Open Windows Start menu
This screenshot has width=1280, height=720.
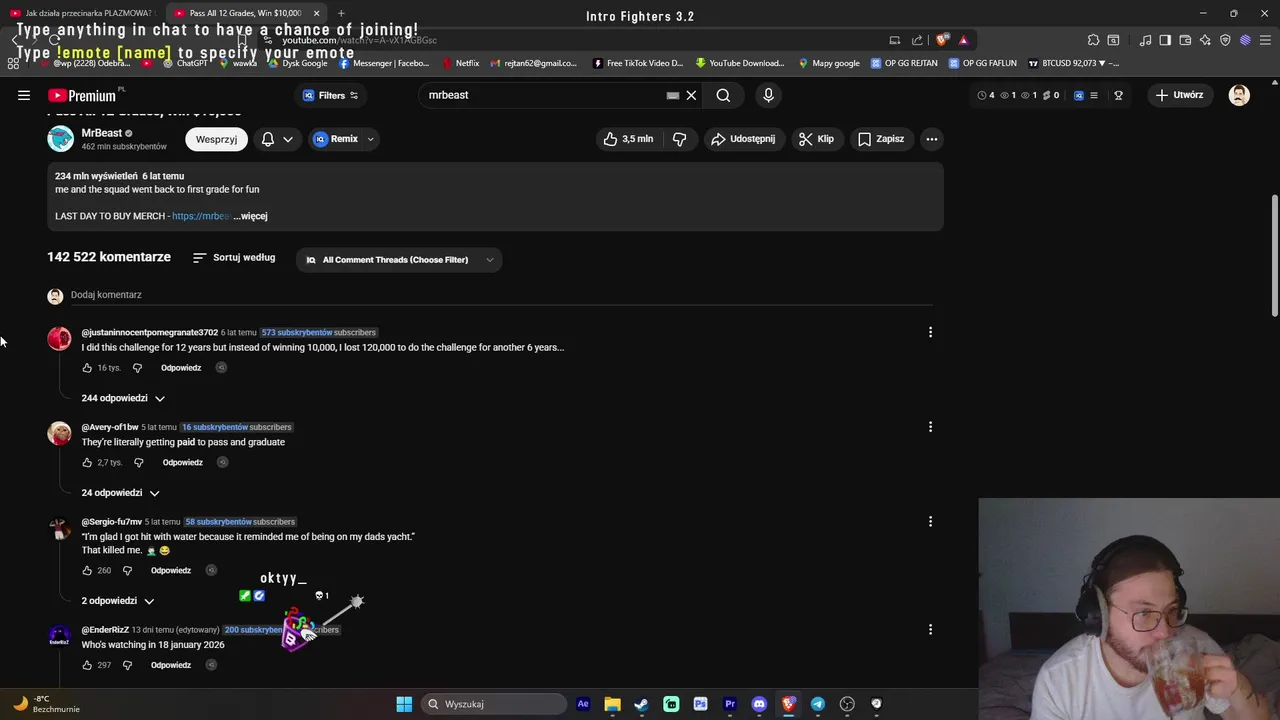point(404,704)
